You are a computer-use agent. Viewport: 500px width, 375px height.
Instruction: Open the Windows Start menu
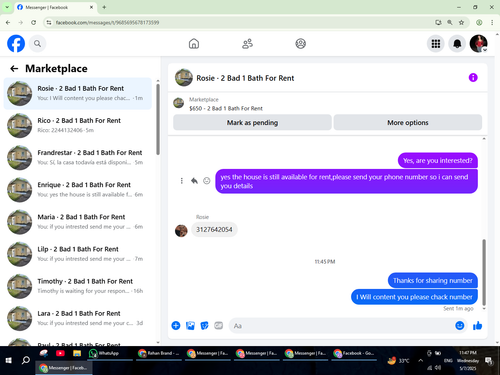9,360
